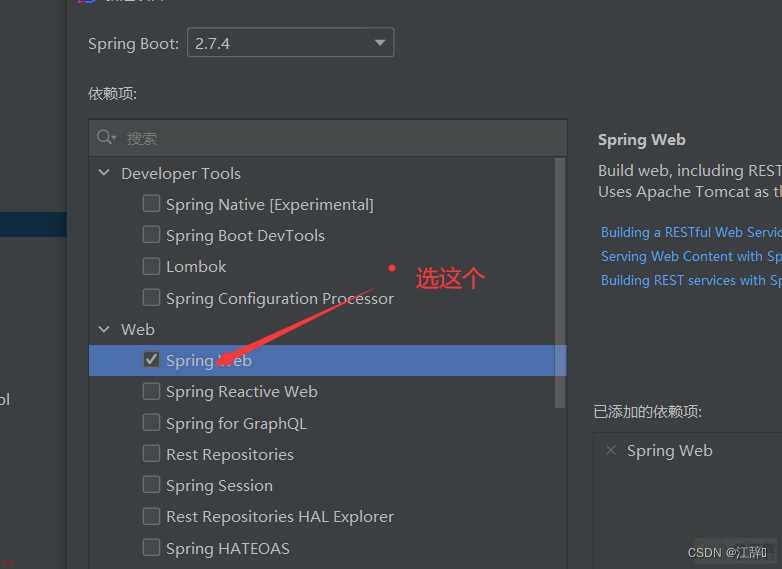Tick the Lombok checkbox

[x=151, y=266]
